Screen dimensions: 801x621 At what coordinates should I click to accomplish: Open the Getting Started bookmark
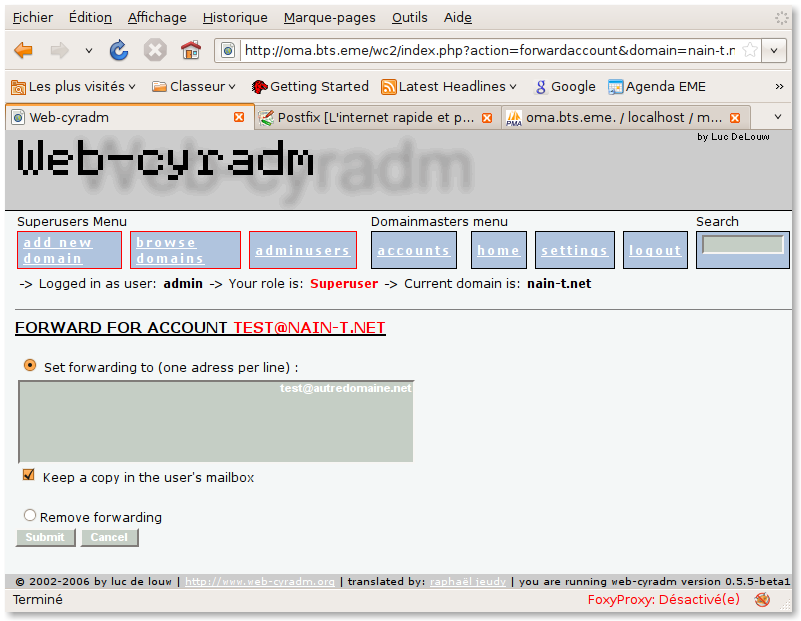[x=310, y=87]
